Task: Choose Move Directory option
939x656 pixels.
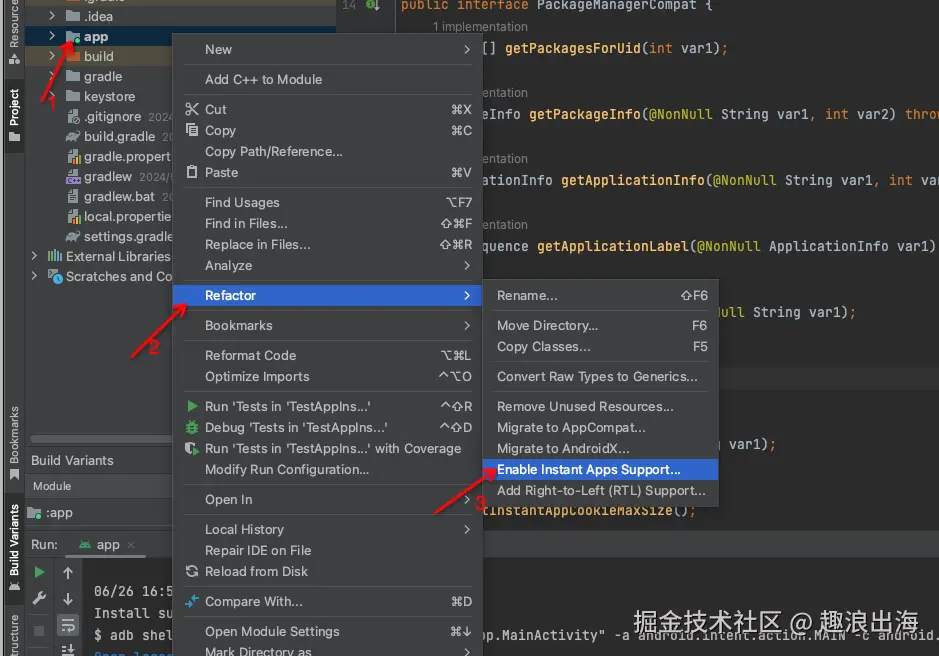Action: [x=600, y=325]
